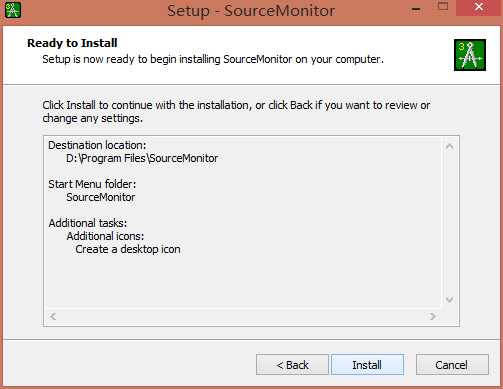Click the SourceMonitor title bar icon
This screenshot has height=389, width=503.
[13, 10]
